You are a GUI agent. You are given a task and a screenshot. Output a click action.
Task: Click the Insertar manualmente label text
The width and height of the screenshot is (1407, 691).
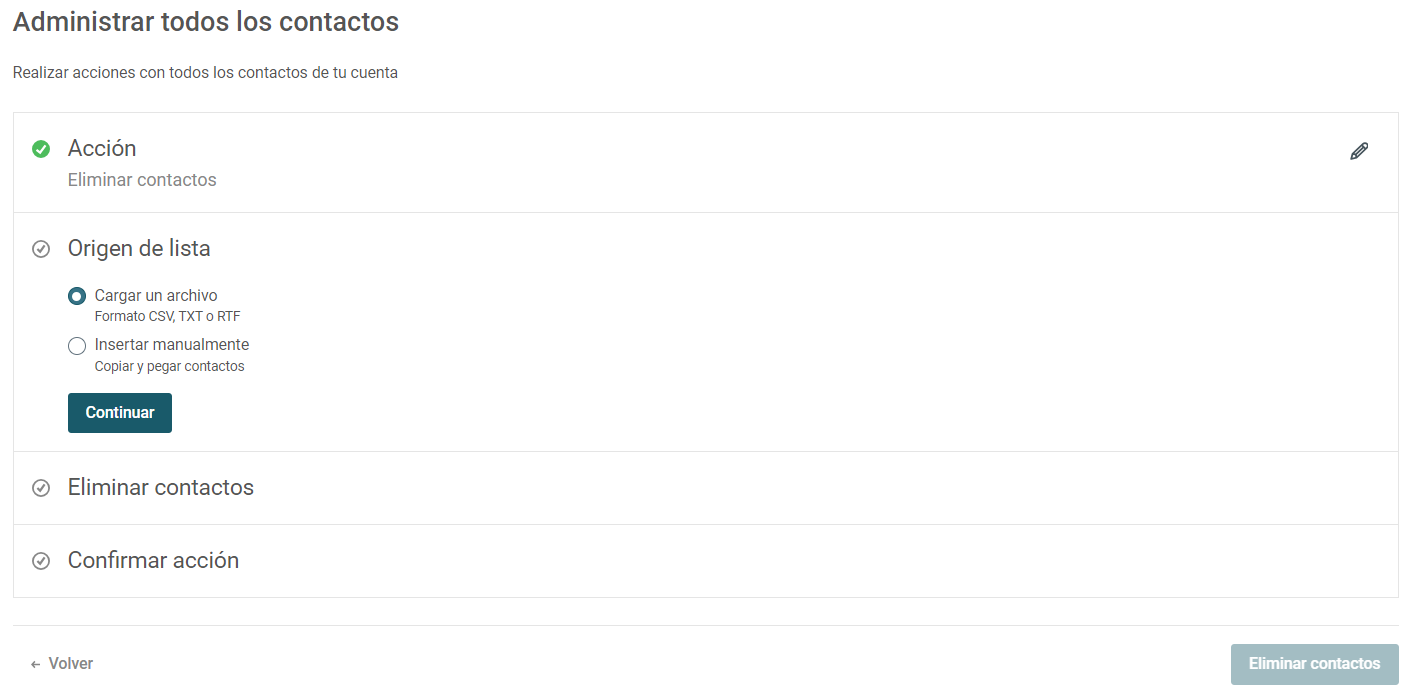(172, 344)
